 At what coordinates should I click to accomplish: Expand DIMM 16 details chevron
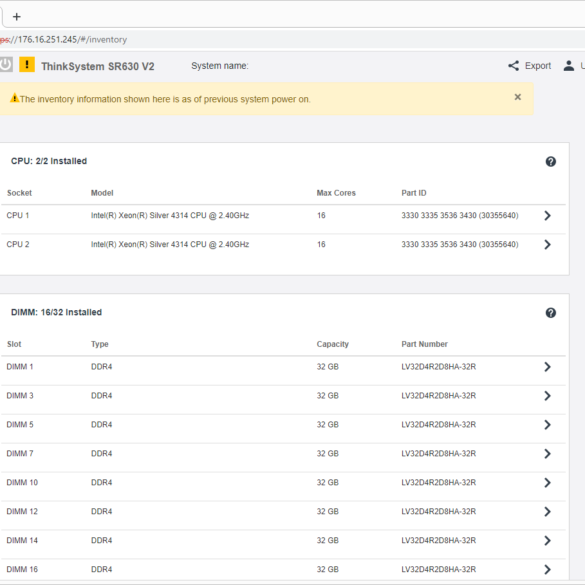point(547,569)
